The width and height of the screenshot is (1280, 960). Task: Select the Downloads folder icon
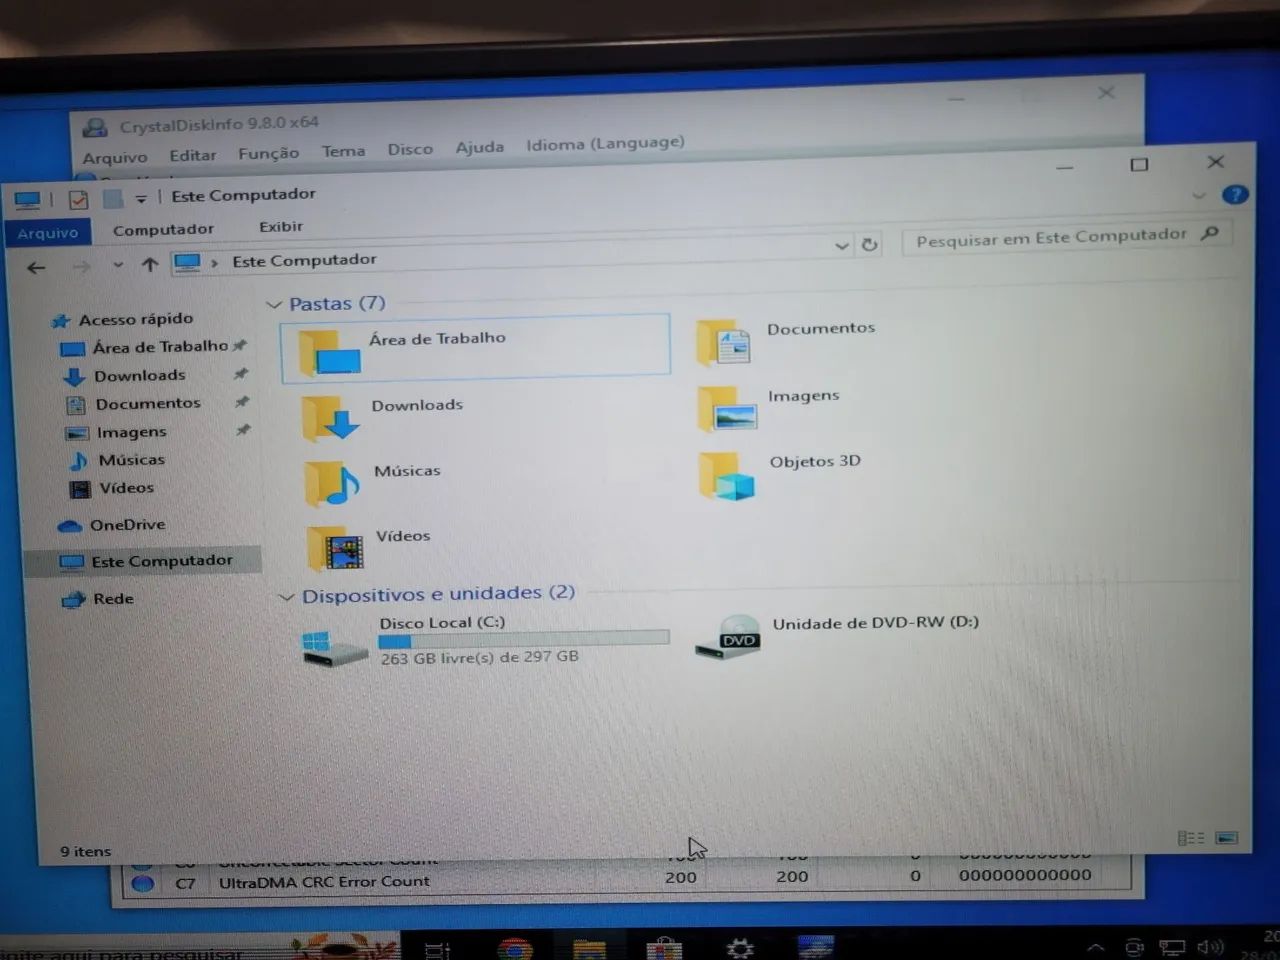(331, 418)
